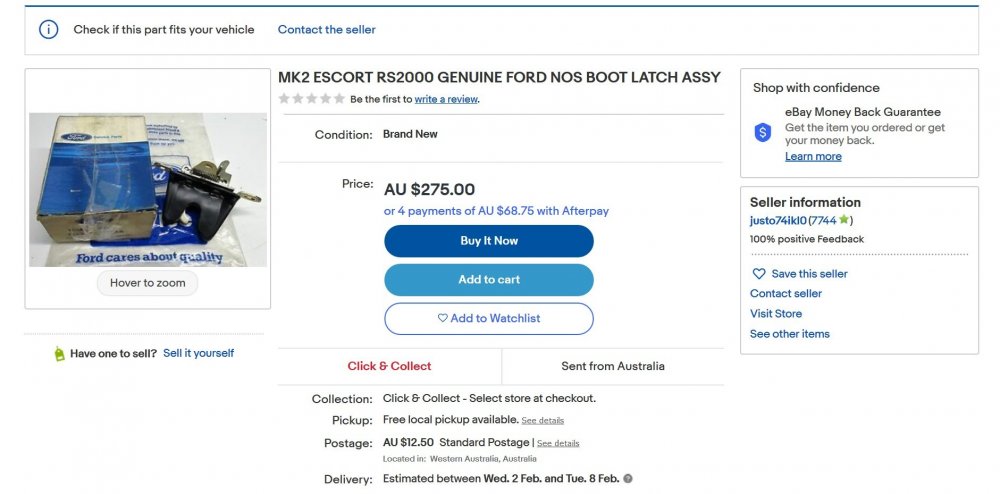The height and width of the screenshot is (494, 1000).
Task: Click the five-star rating icons under title
Action: [312, 99]
